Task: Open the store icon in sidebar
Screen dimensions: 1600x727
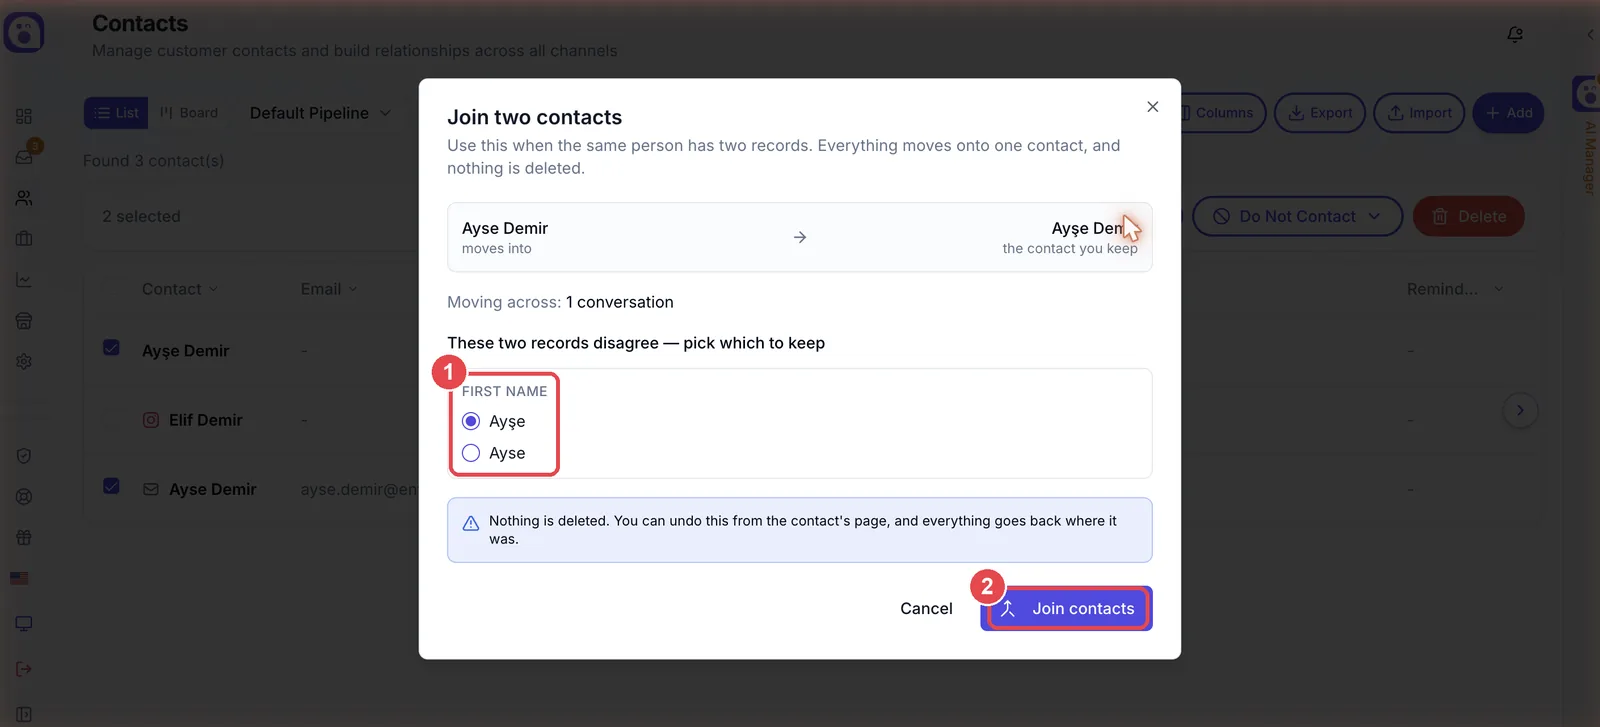Action: tap(24, 321)
